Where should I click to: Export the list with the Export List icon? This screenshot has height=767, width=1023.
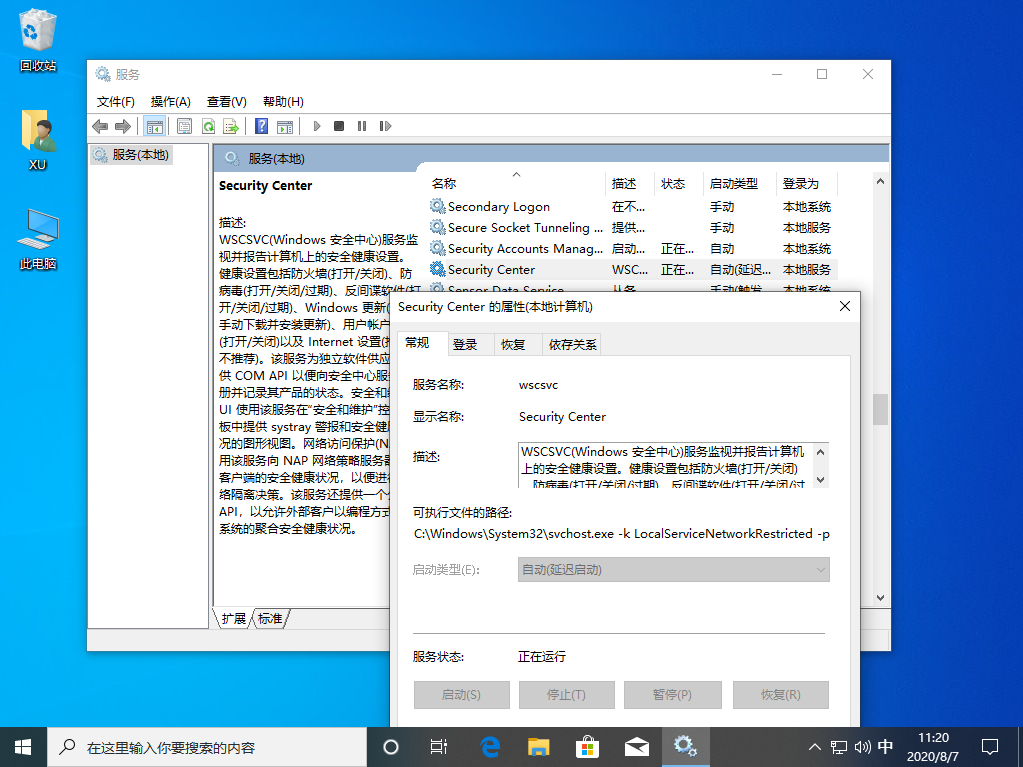click(x=231, y=126)
